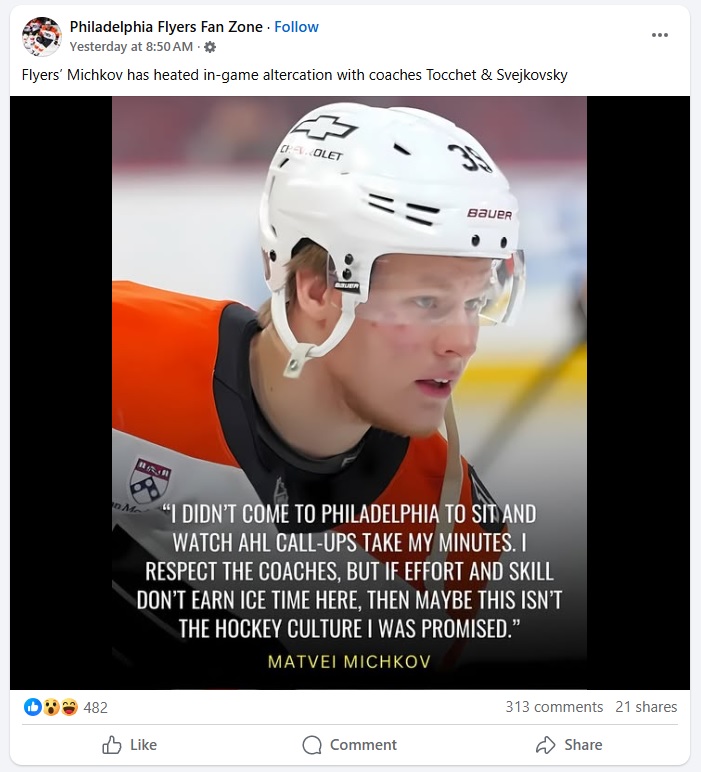The height and width of the screenshot is (772, 701).
Task: Click the laughing haha reaction emoji
Action: [69, 707]
